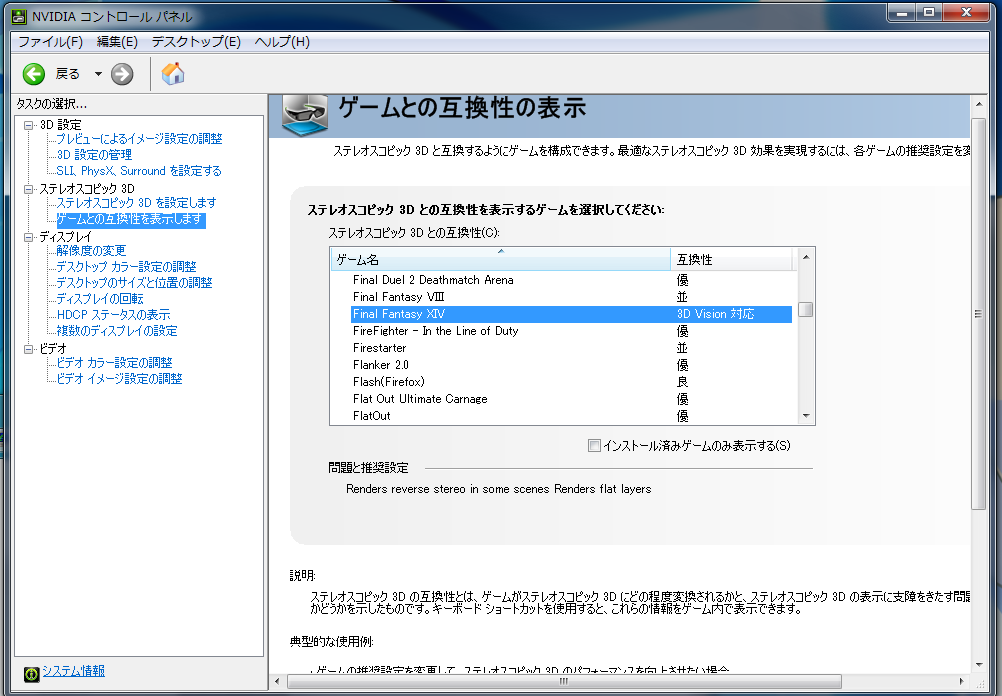Open 複数のディスプレイの設定 link

117,330
